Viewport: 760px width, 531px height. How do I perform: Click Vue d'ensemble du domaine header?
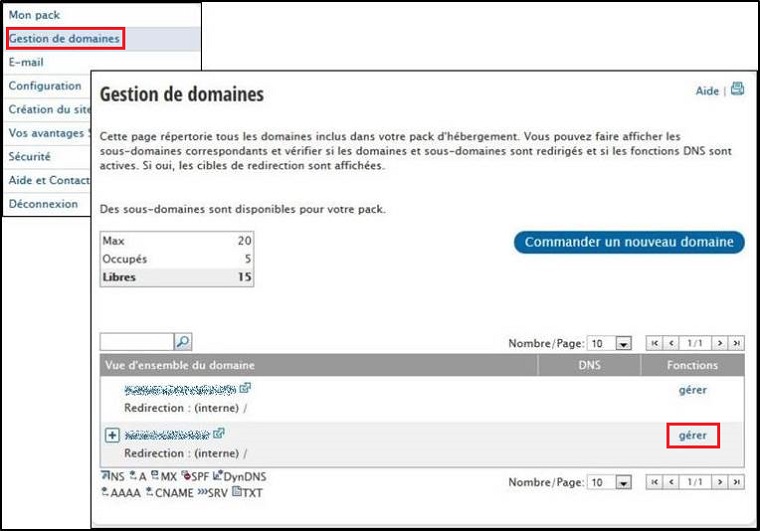pyautogui.click(x=180, y=365)
